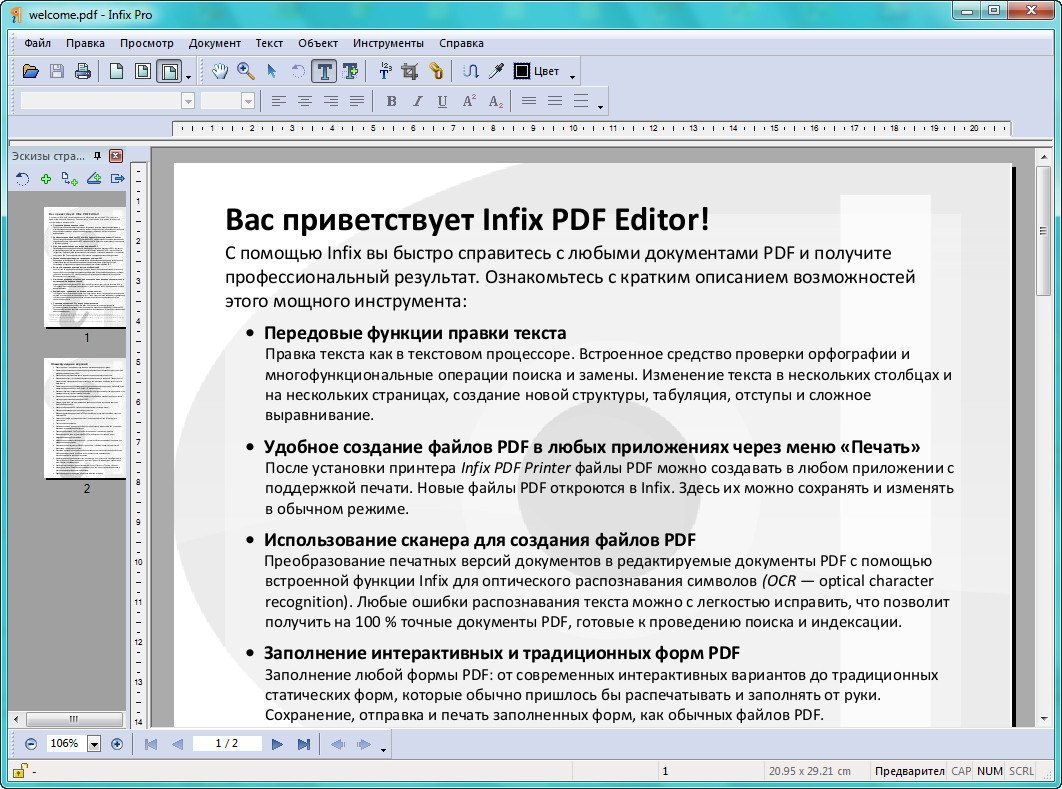Screen dimensions: 1062x789
Task: Print the document with the printer icon
Action: (x=83, y=71)
